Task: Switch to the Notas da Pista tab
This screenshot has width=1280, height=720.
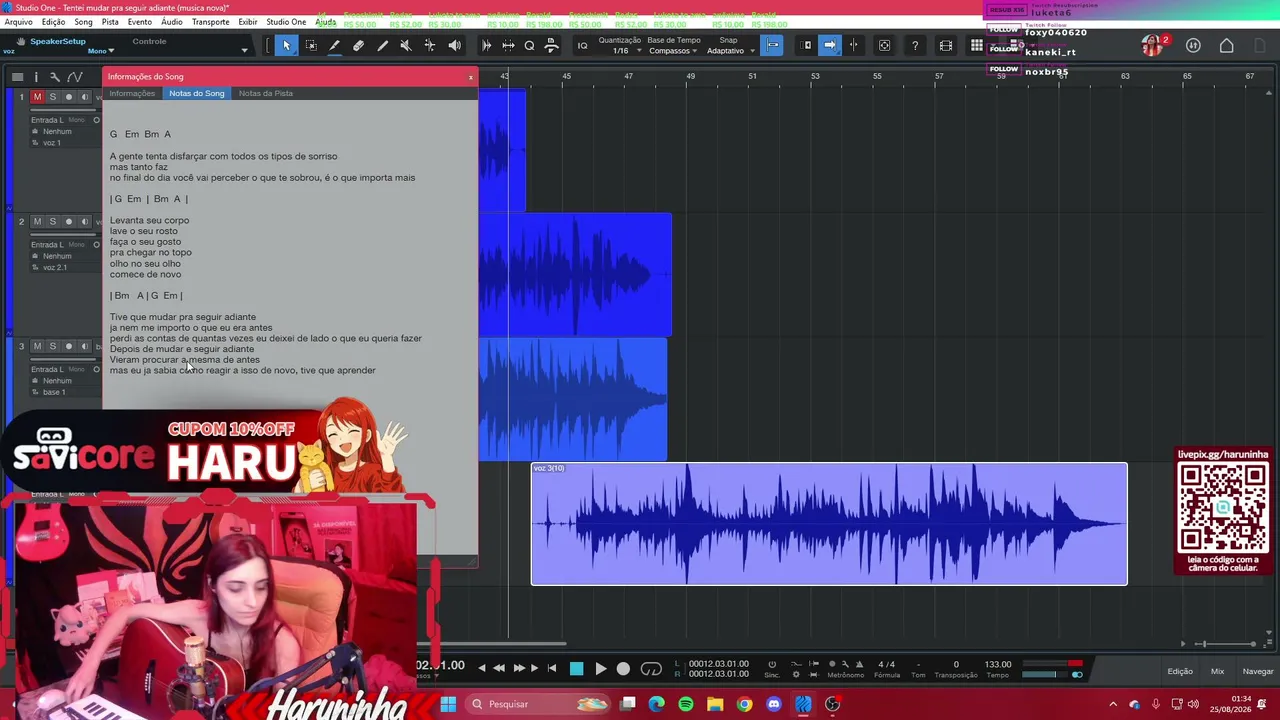Action: pos(266,93)
